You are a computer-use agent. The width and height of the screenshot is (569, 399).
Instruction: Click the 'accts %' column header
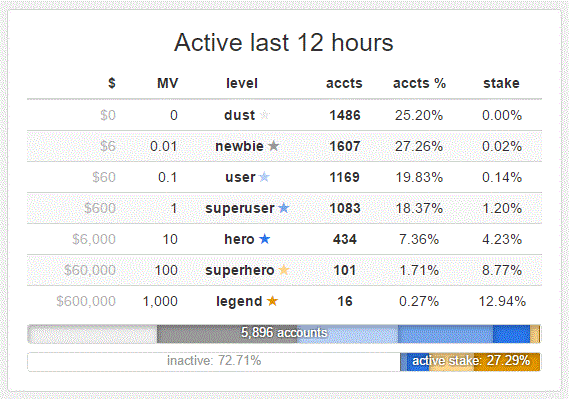(x=419, y=83)
